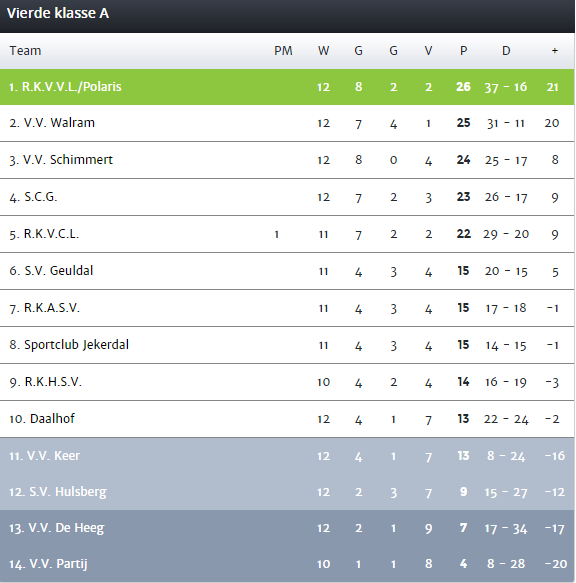The height and width of the screenshot is (583, 576).
Task: Open R.K.H.S.V. in the ranking
Action: tap(287, 382)
